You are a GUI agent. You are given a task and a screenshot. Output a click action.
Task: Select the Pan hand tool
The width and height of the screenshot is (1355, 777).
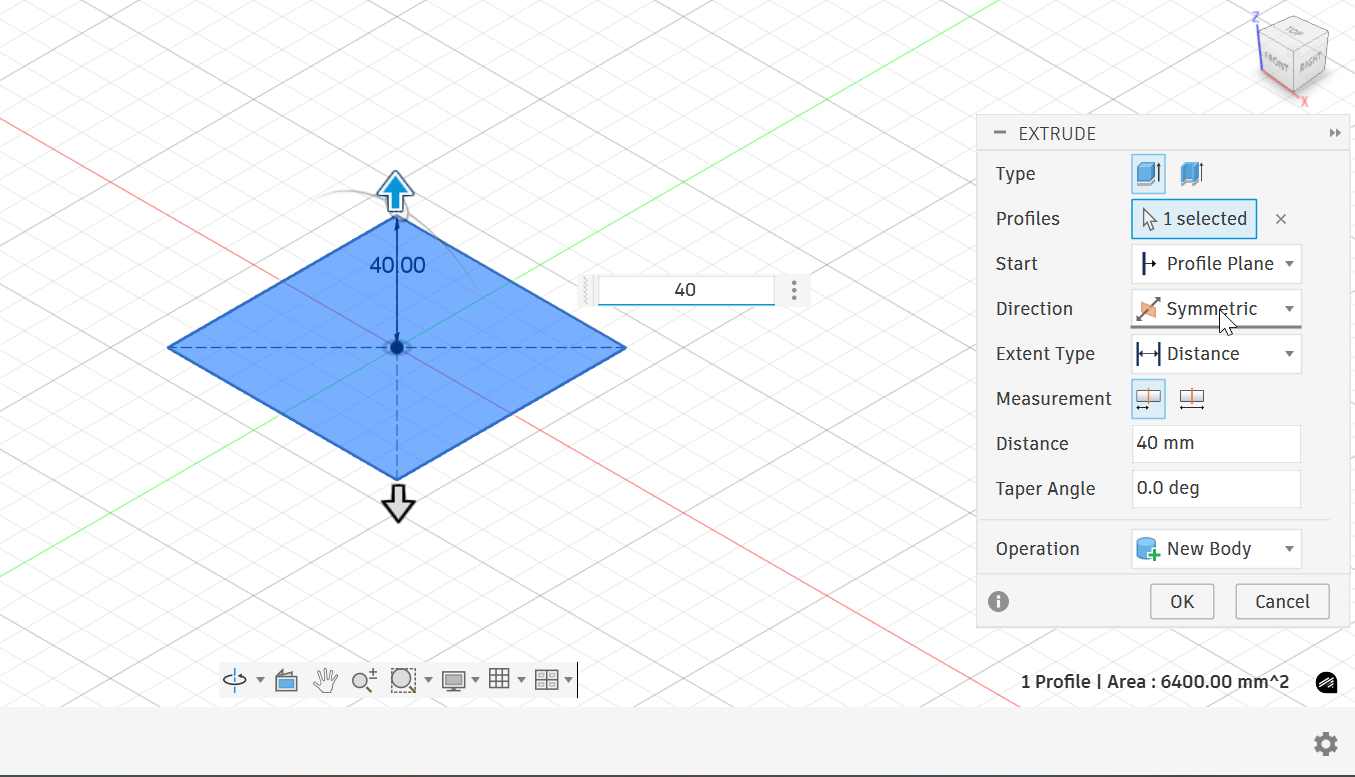pos(325,680)
